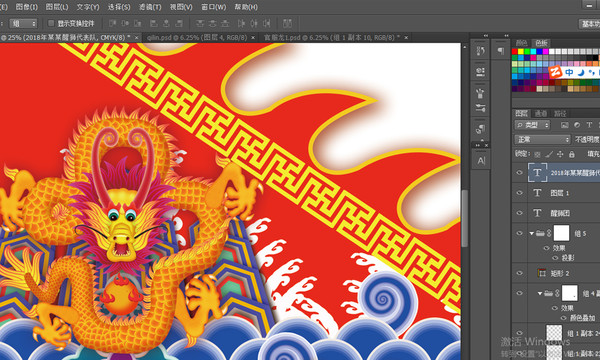Open the auto-select 组 dropdown

pos(23,23)
